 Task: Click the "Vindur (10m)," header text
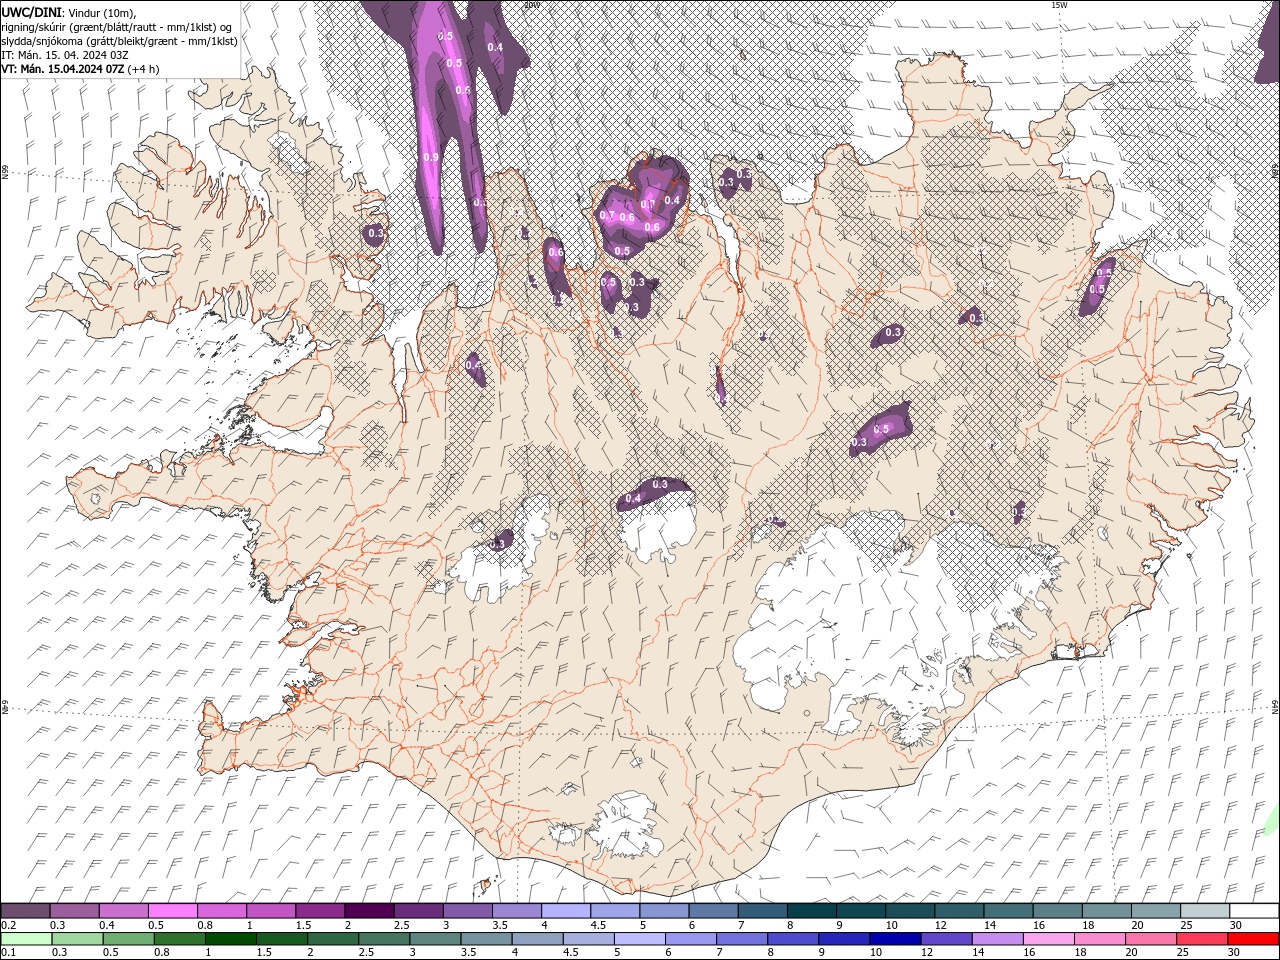tap(100, 12)
